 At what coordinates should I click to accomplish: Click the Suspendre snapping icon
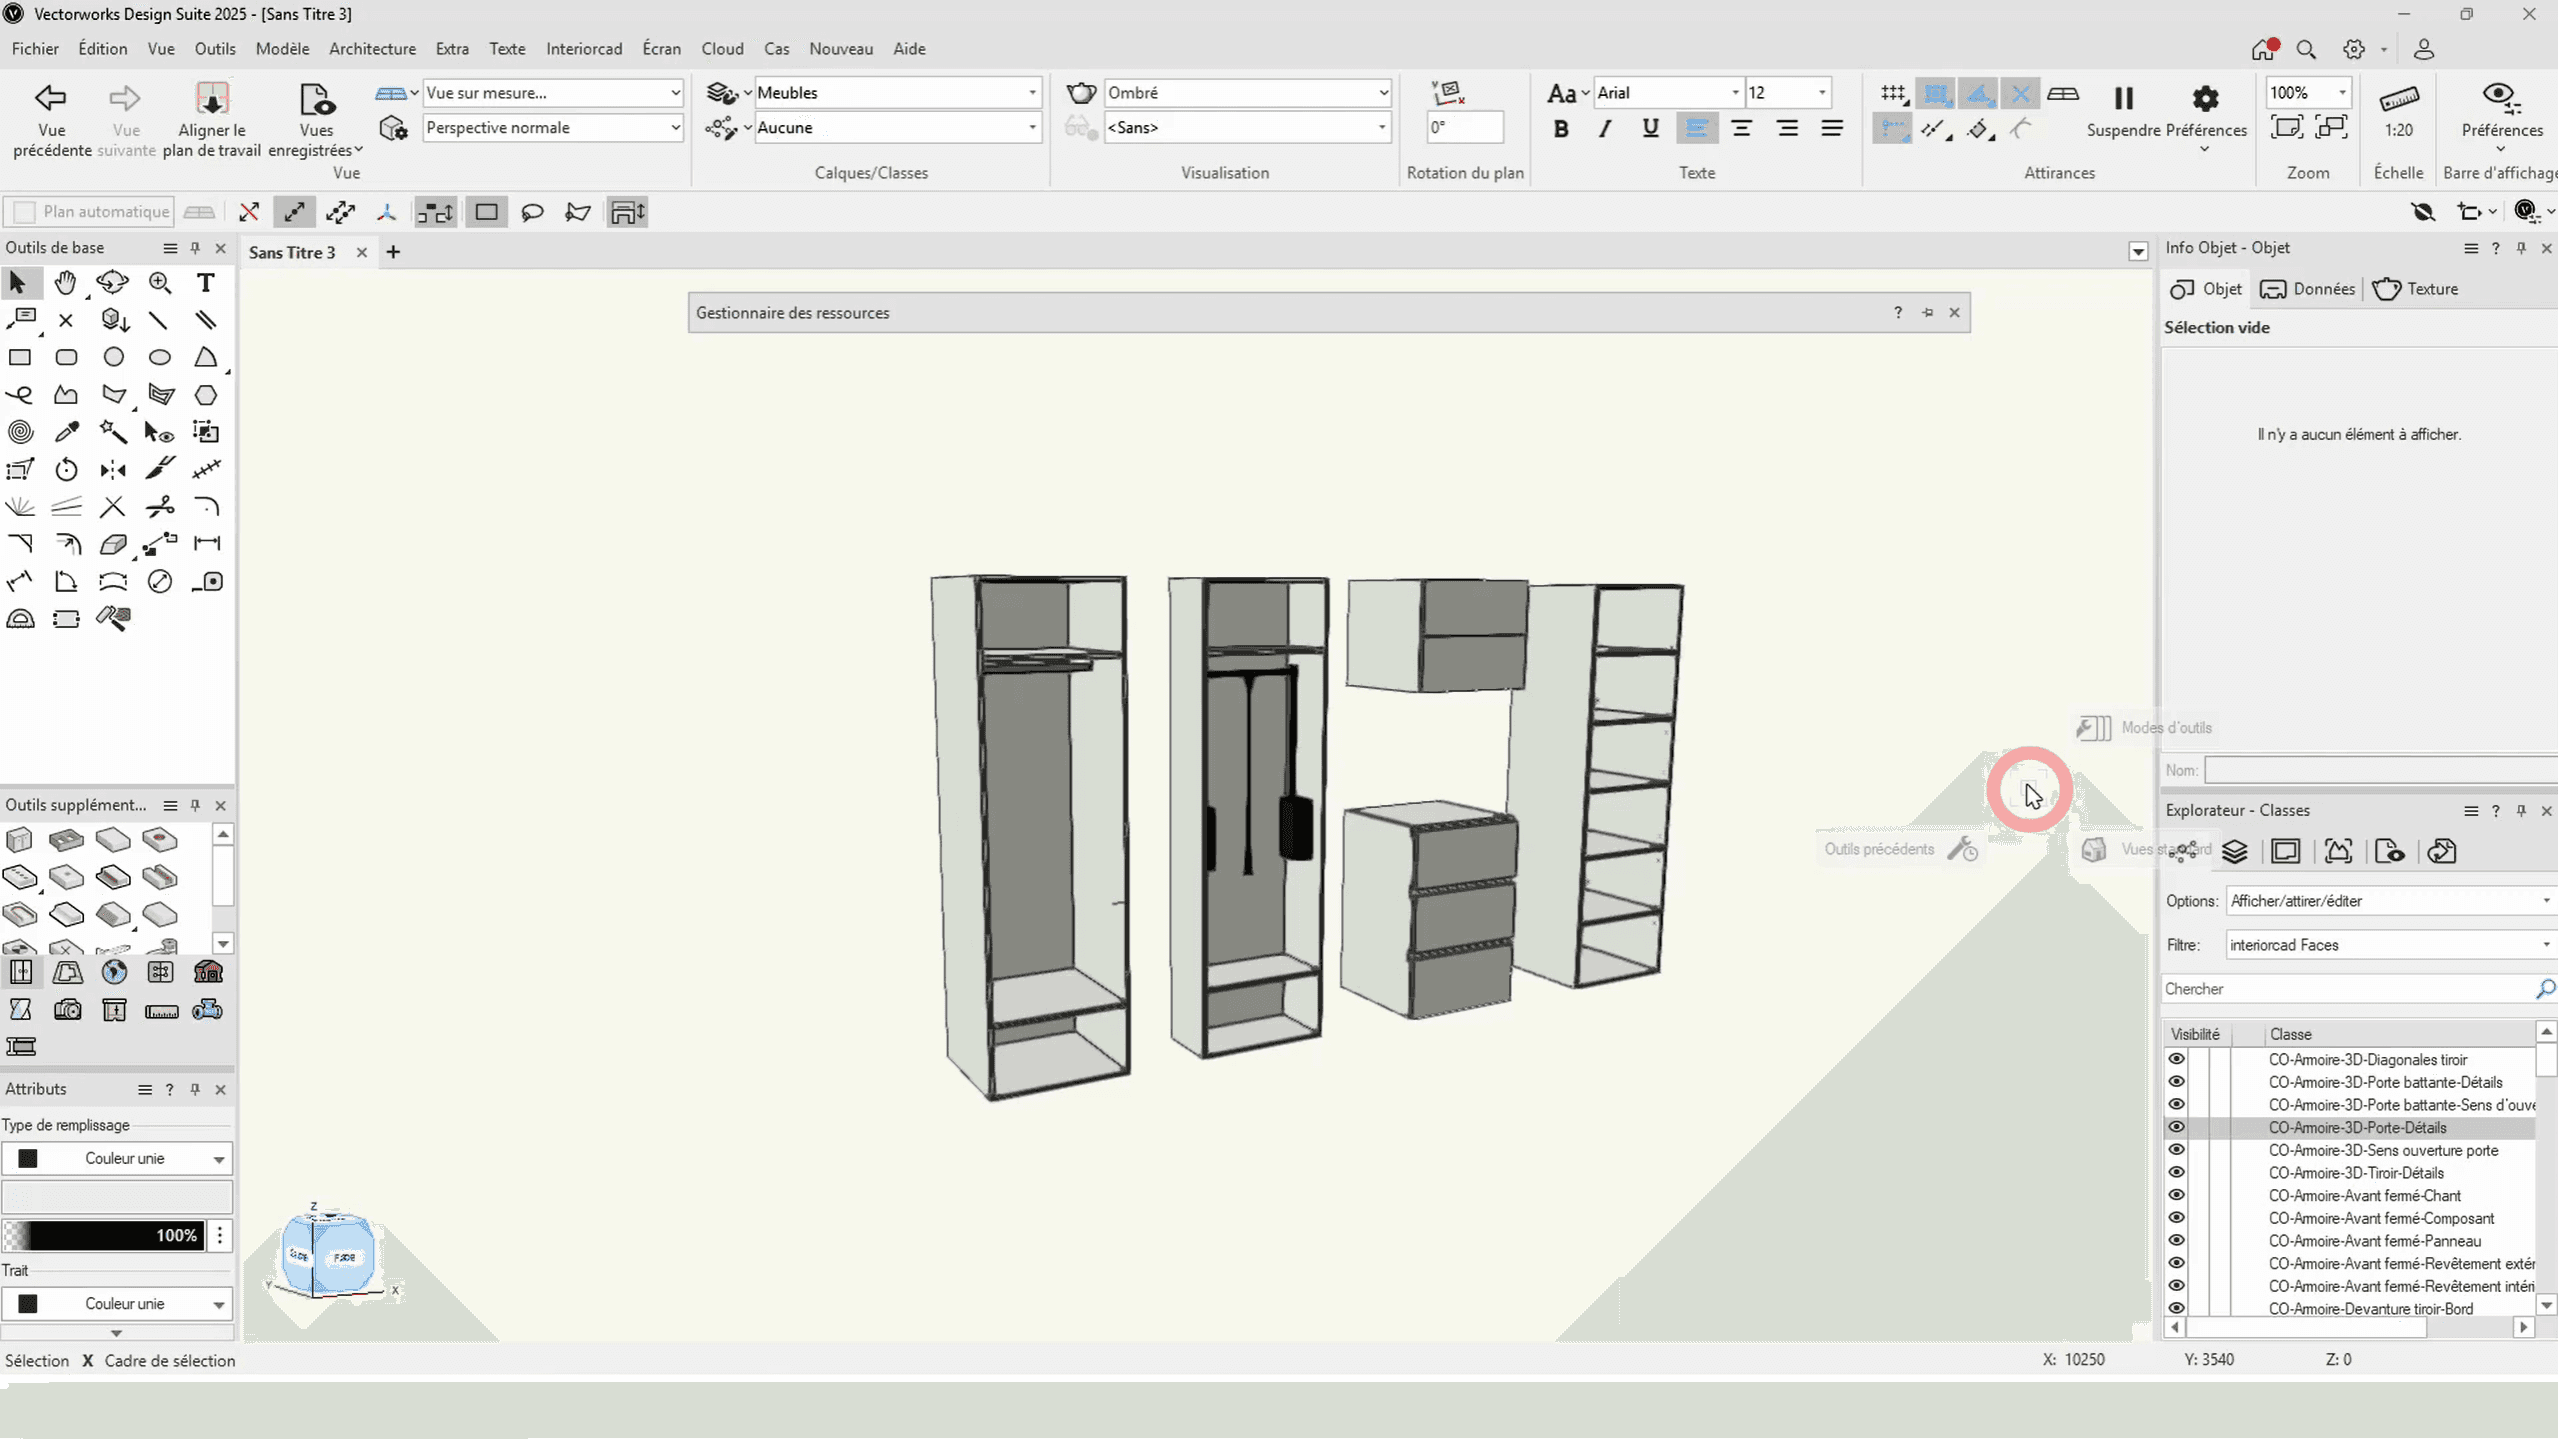pyautogui.click(x=2123, y=99)
